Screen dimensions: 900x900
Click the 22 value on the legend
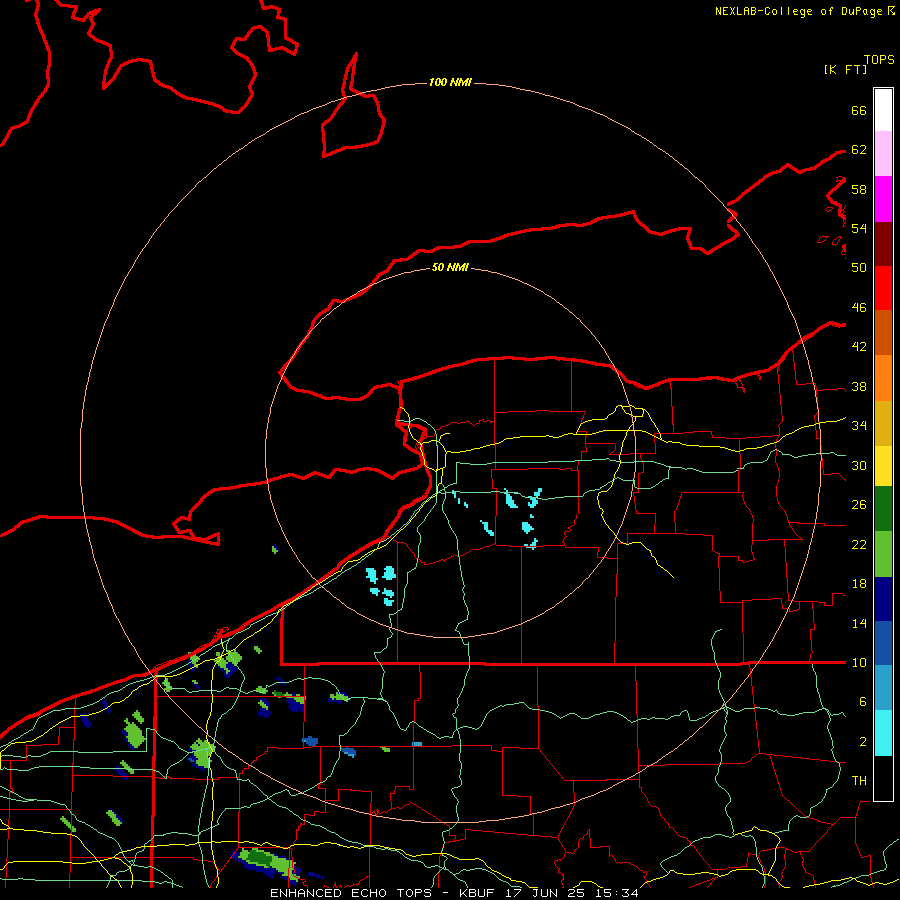point(859,544)
